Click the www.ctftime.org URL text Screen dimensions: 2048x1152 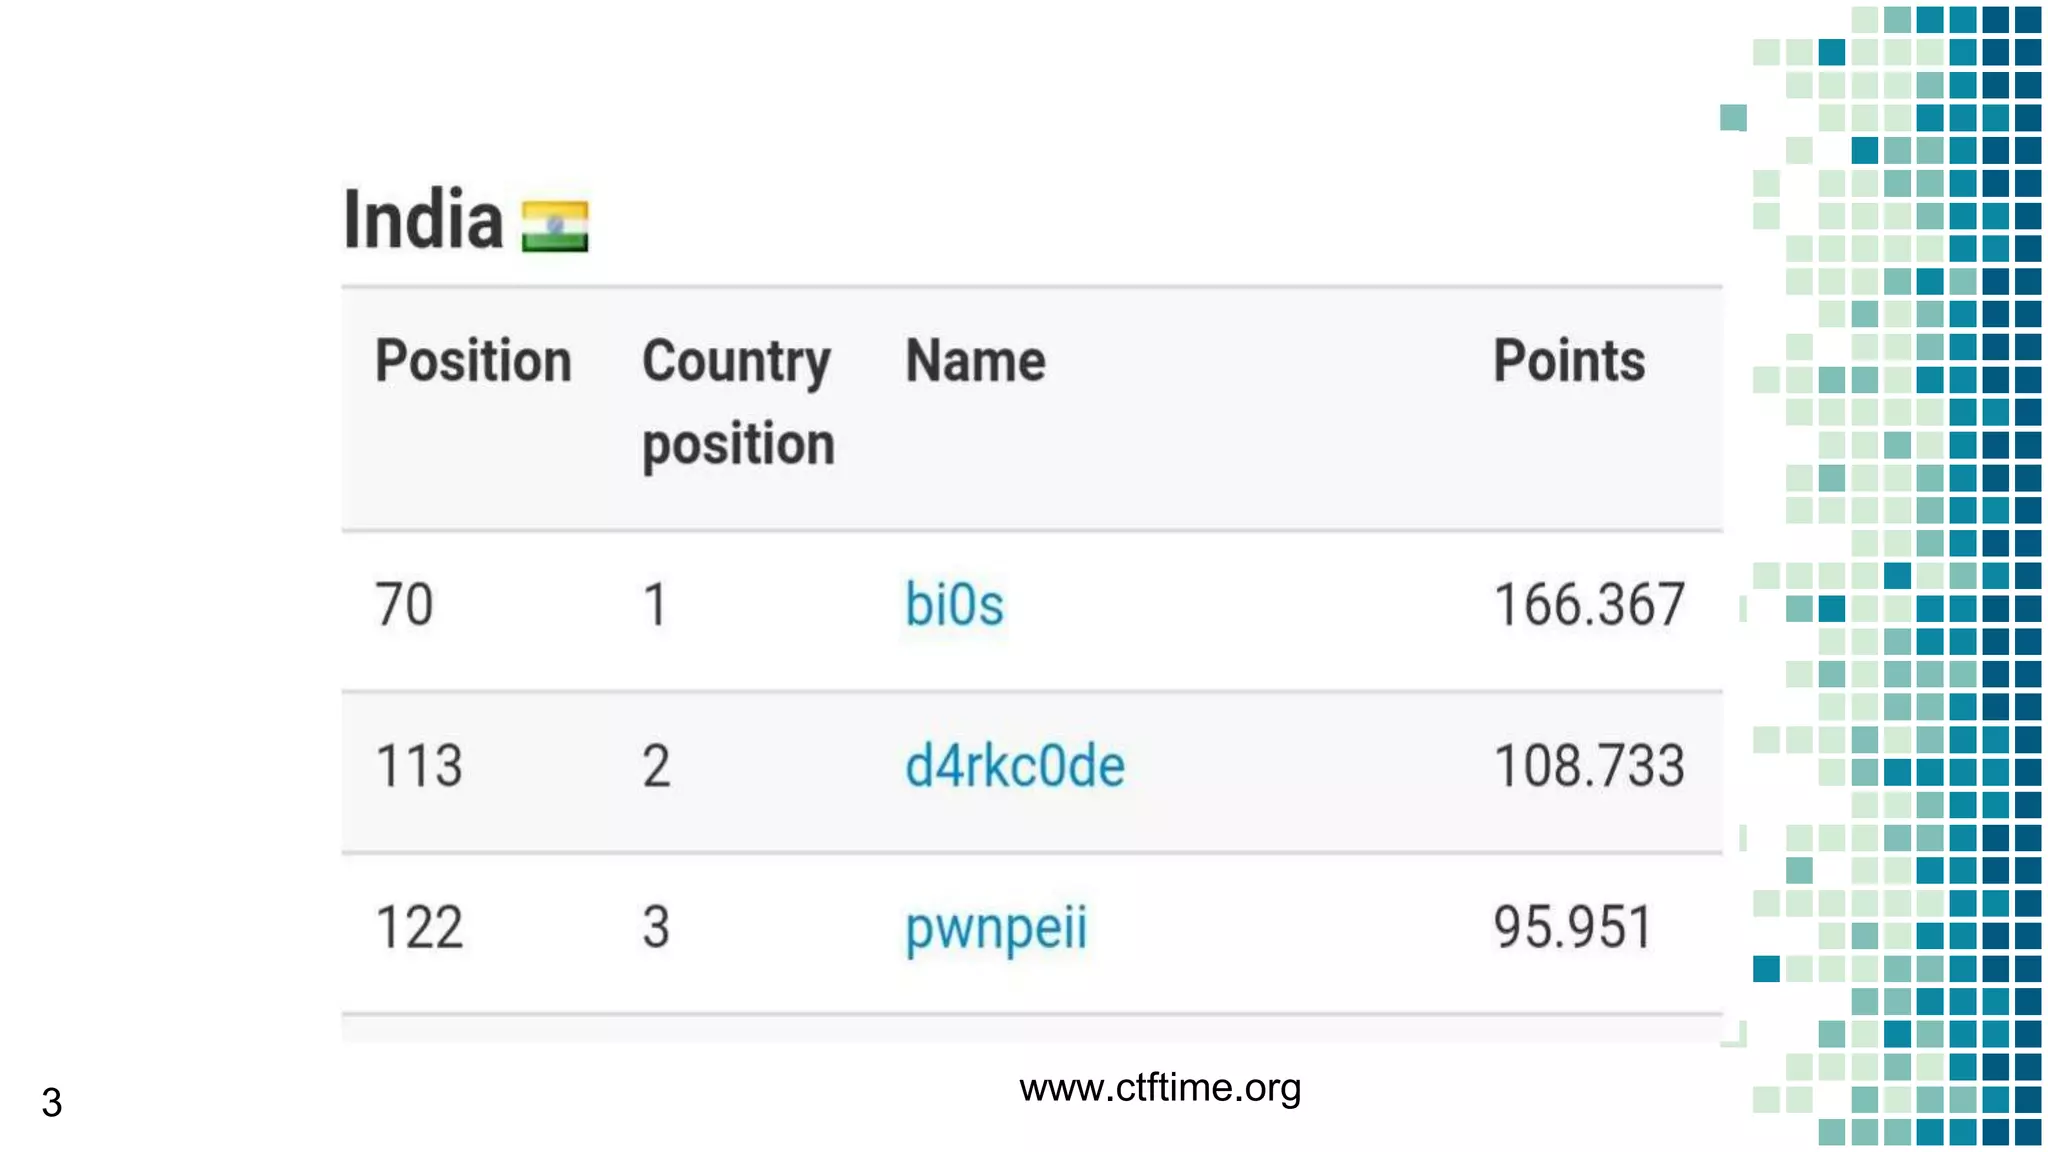click(1160, 1088)
